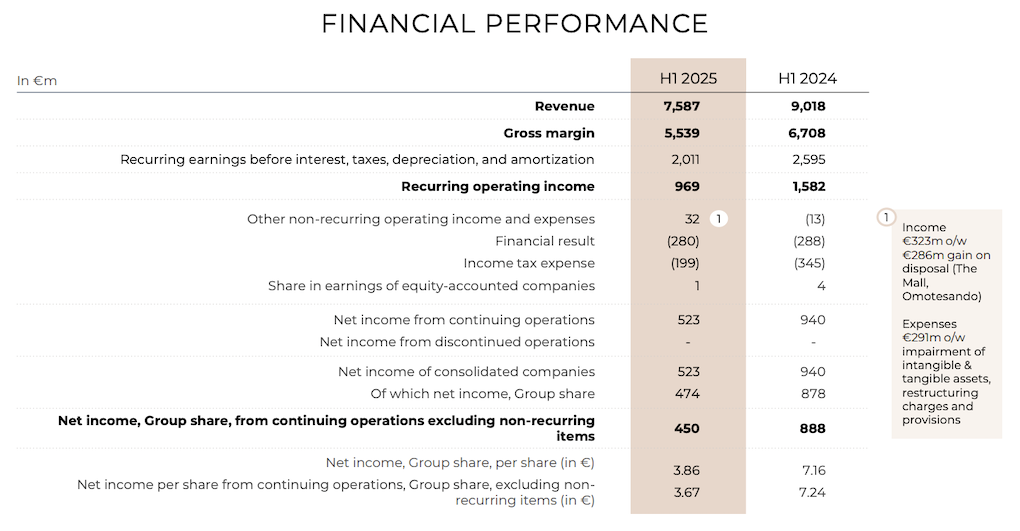
Task: Click the Net income from discontinued operations label
Action: 457,342
